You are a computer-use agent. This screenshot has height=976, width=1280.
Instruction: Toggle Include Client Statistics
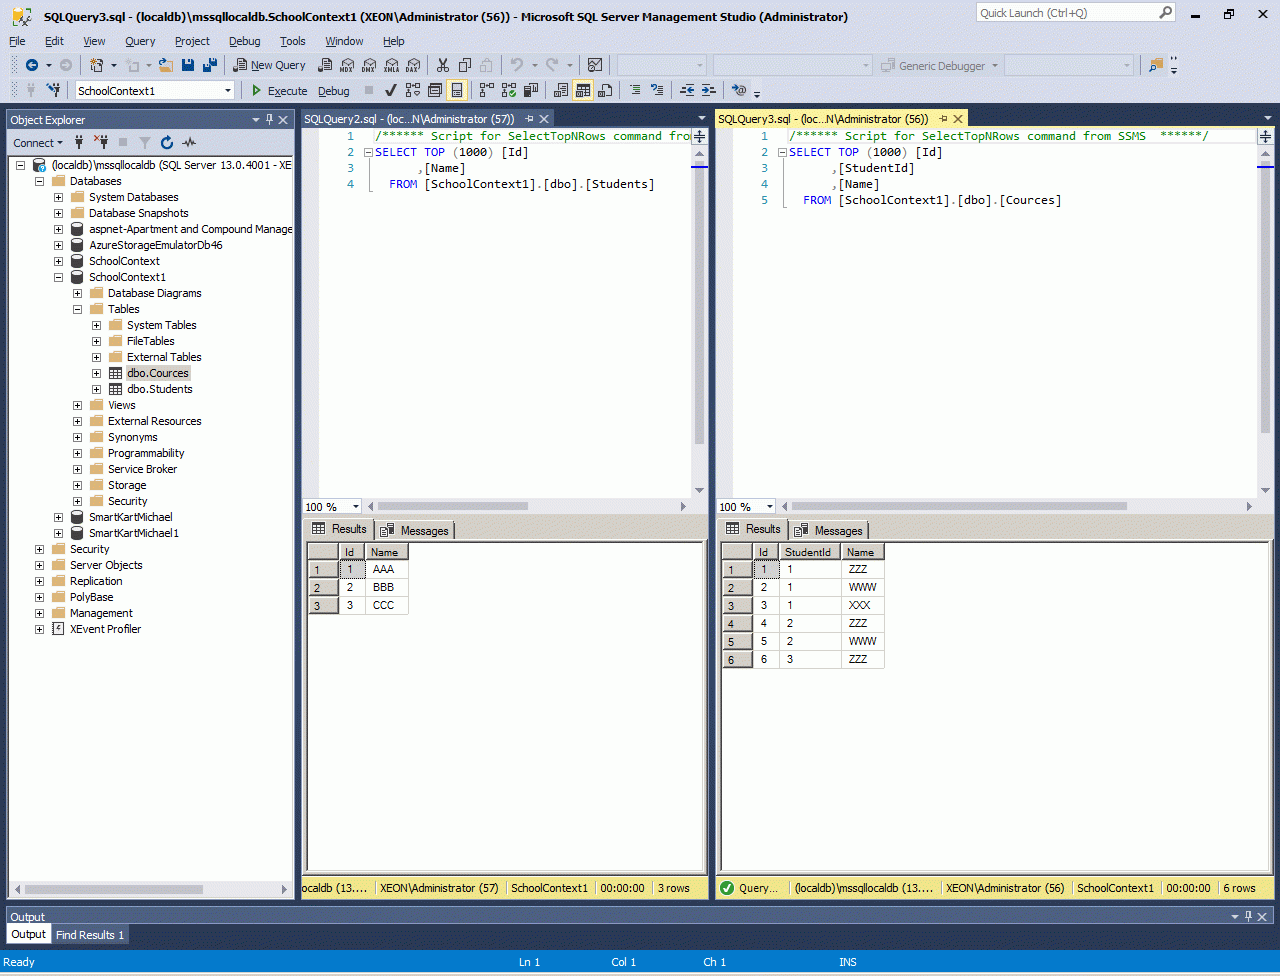coord(531,90)
